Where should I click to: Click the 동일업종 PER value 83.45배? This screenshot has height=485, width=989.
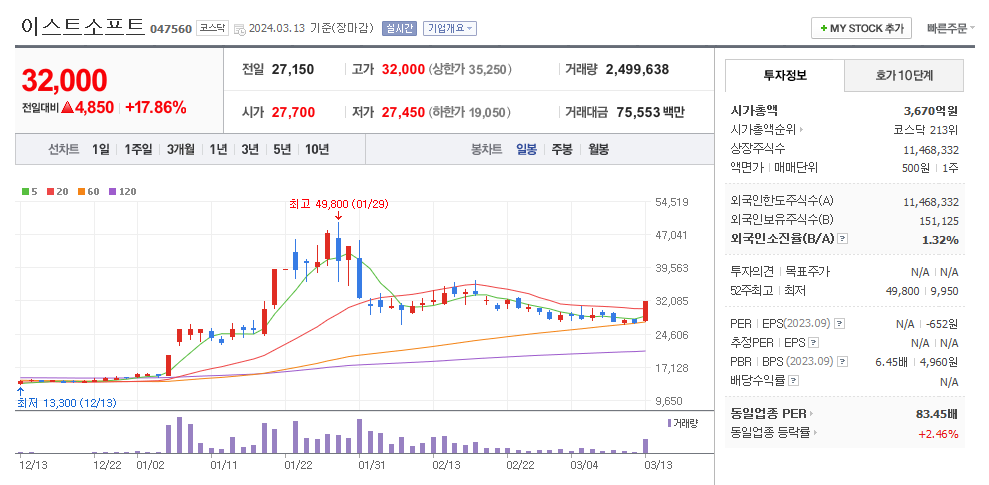click(x=937, y=414)
